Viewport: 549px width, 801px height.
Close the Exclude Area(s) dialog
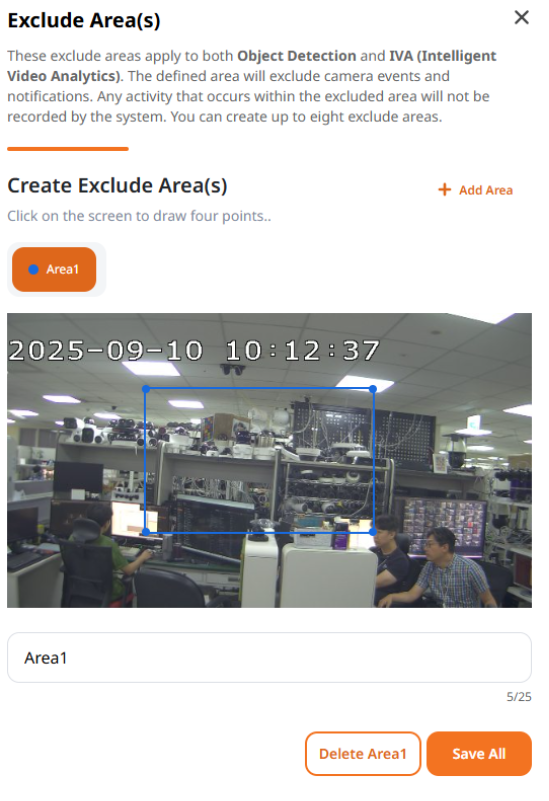[x=521, y=17]
